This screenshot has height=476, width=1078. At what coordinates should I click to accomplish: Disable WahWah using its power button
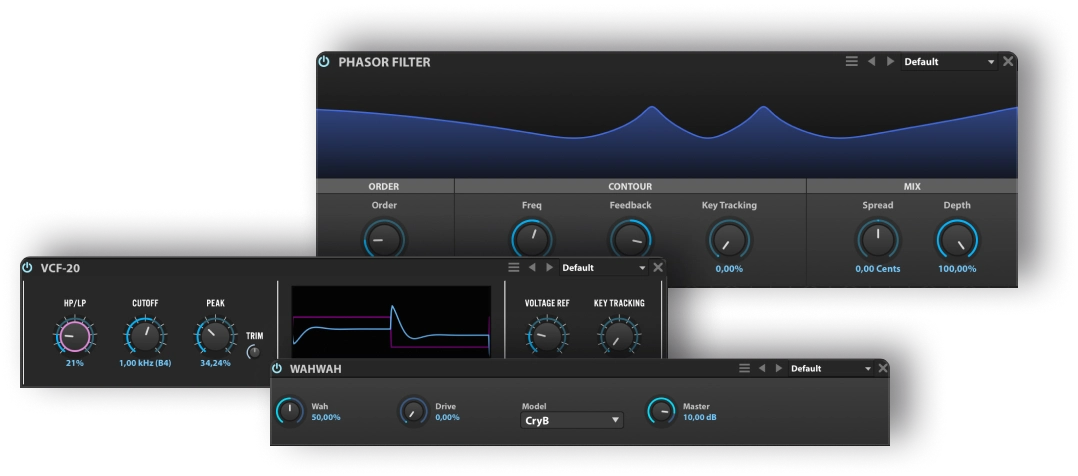(x=277, y=368)
